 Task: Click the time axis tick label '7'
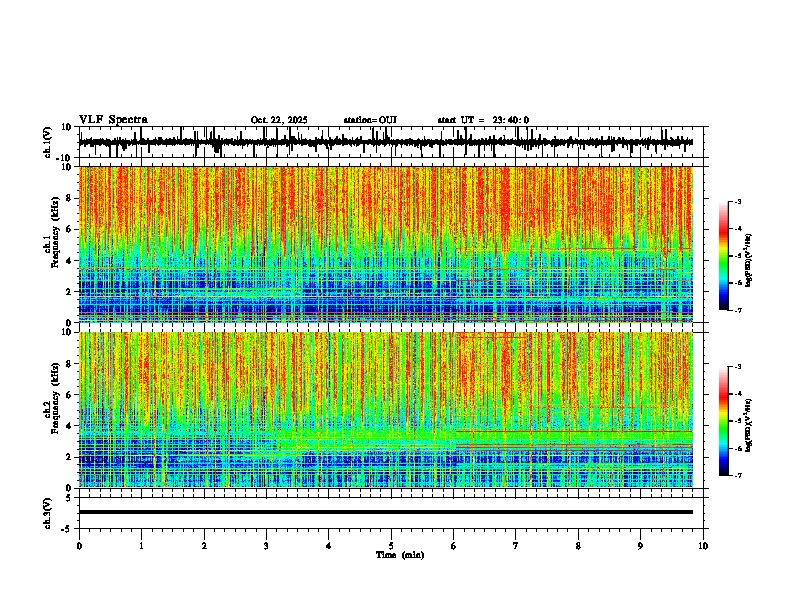[516, 546]
